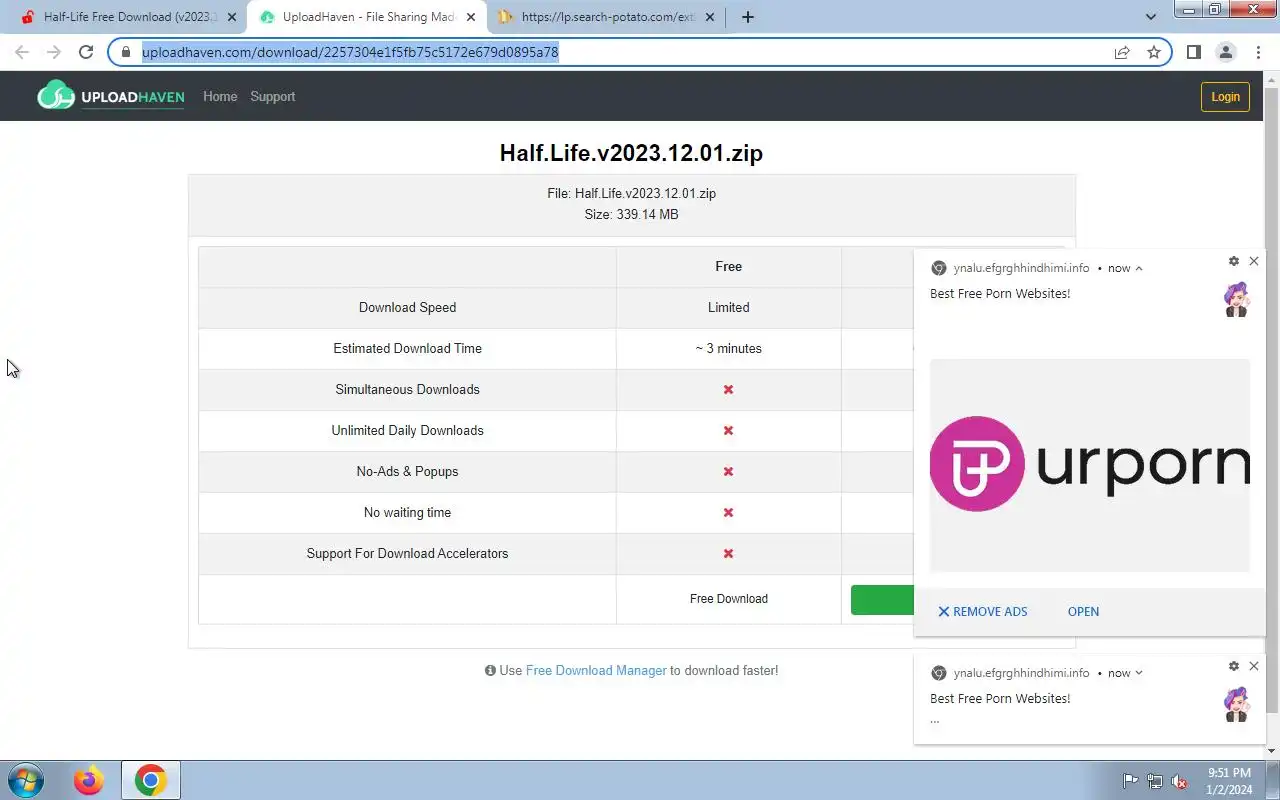The width and height of the screenshot is (1280, 800).
Task: Click the page vertical scrollbar
Action: pyautogui.click(x=1272, y=400)
